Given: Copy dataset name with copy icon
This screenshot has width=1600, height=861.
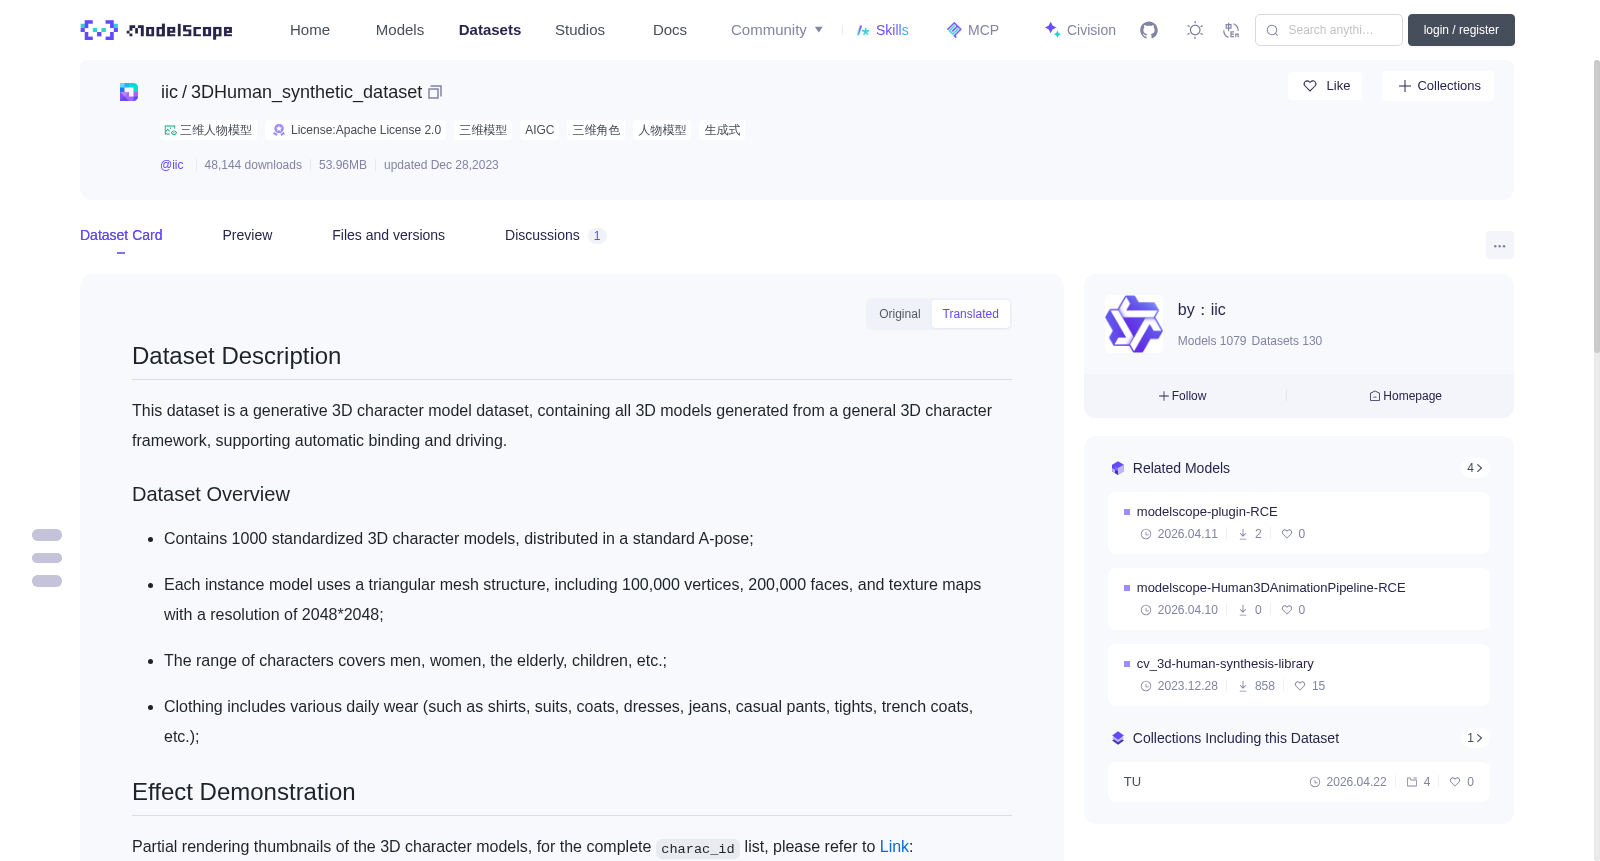Looking at the screenshot, I should click(x=435, y=92).
